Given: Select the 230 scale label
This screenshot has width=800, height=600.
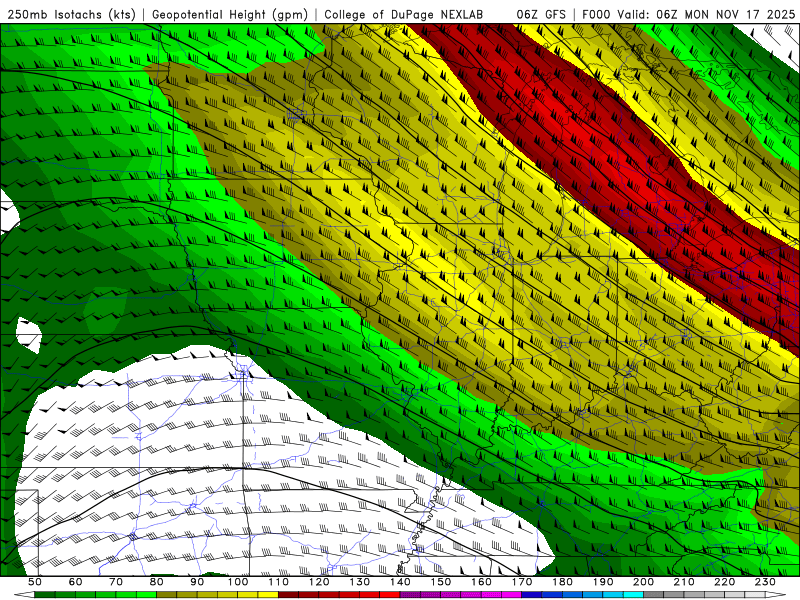Looking at the screenshot, I should tap(765, 582).
